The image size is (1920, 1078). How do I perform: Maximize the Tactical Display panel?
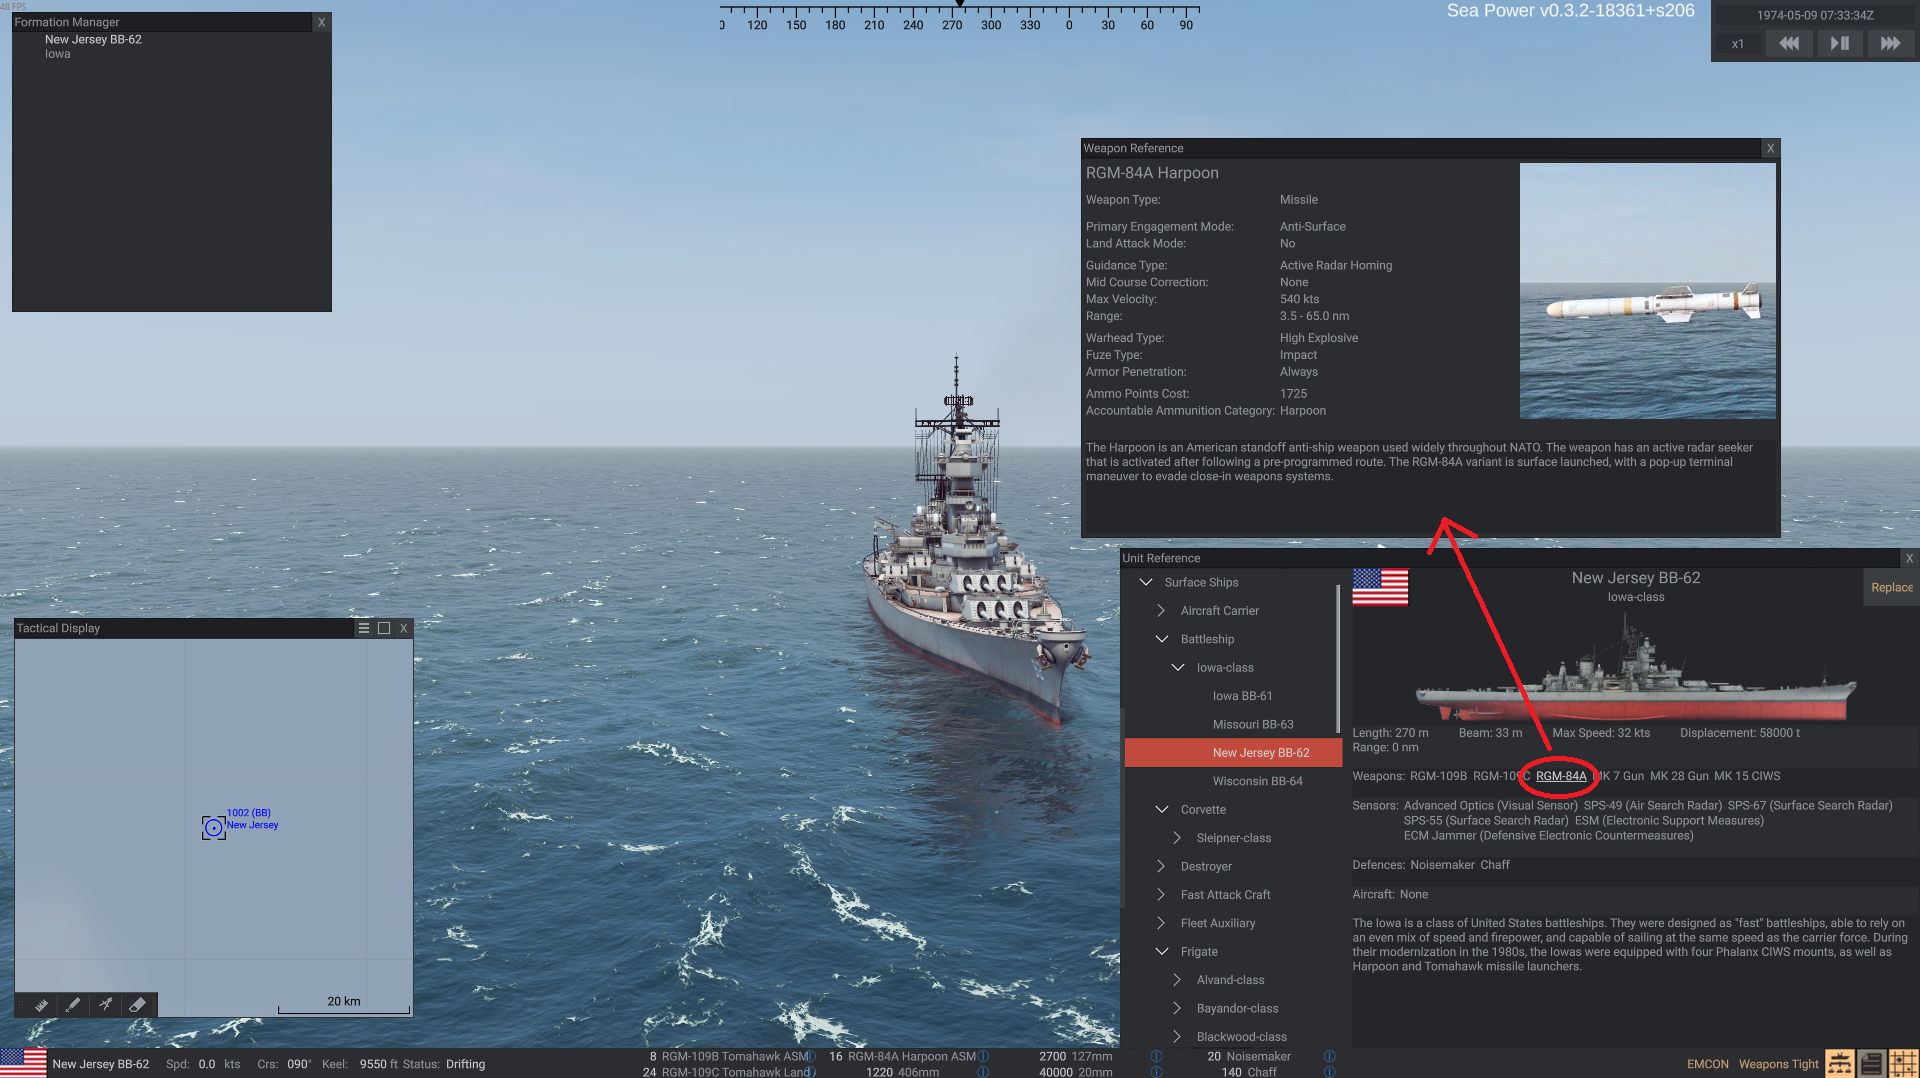pyautogui.click(x=384, y=628)
